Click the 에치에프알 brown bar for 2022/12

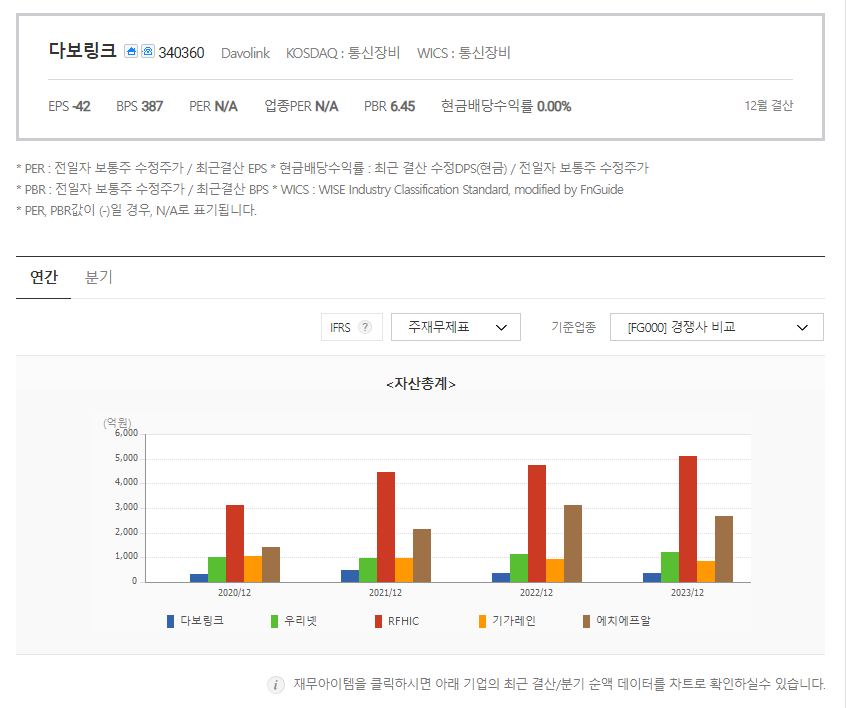tap(573, 543)
